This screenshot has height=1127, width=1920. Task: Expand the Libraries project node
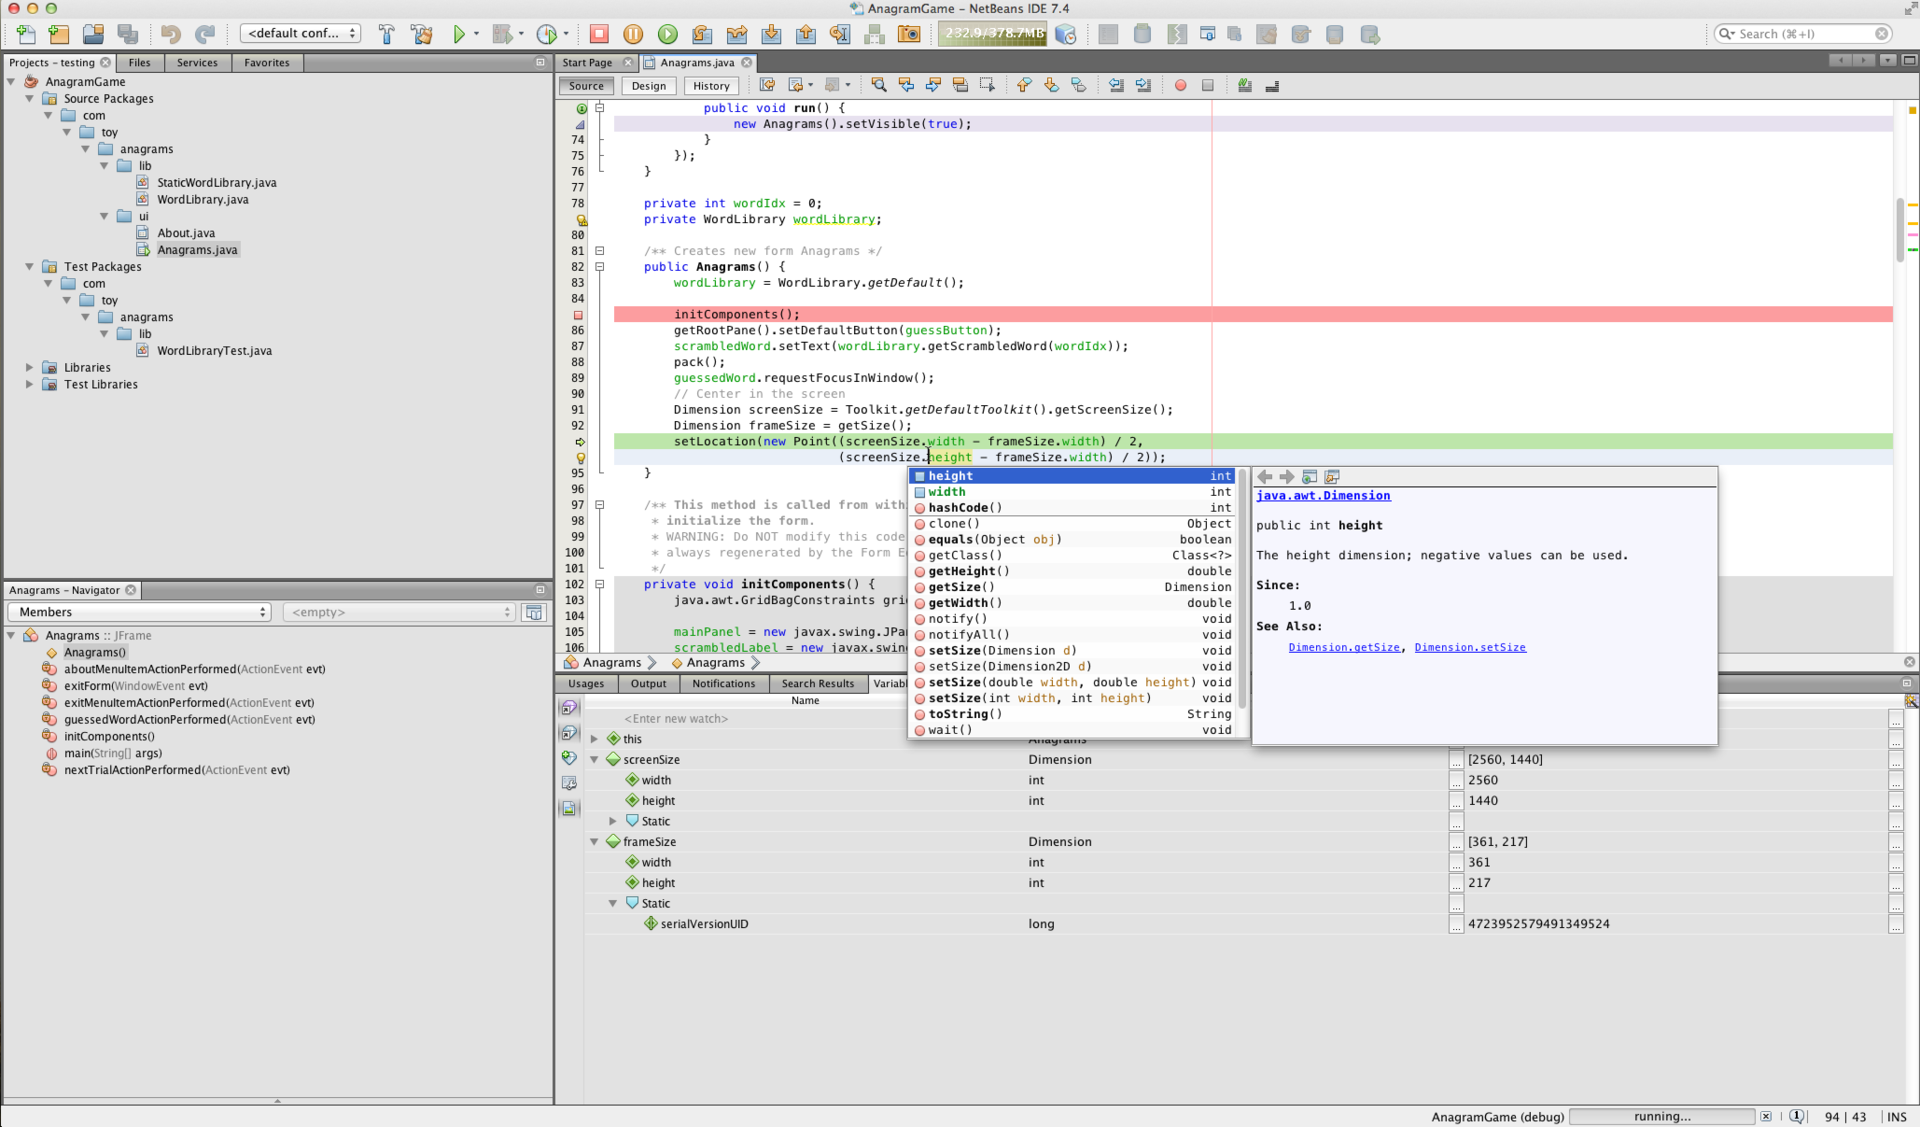pos(29,368)
